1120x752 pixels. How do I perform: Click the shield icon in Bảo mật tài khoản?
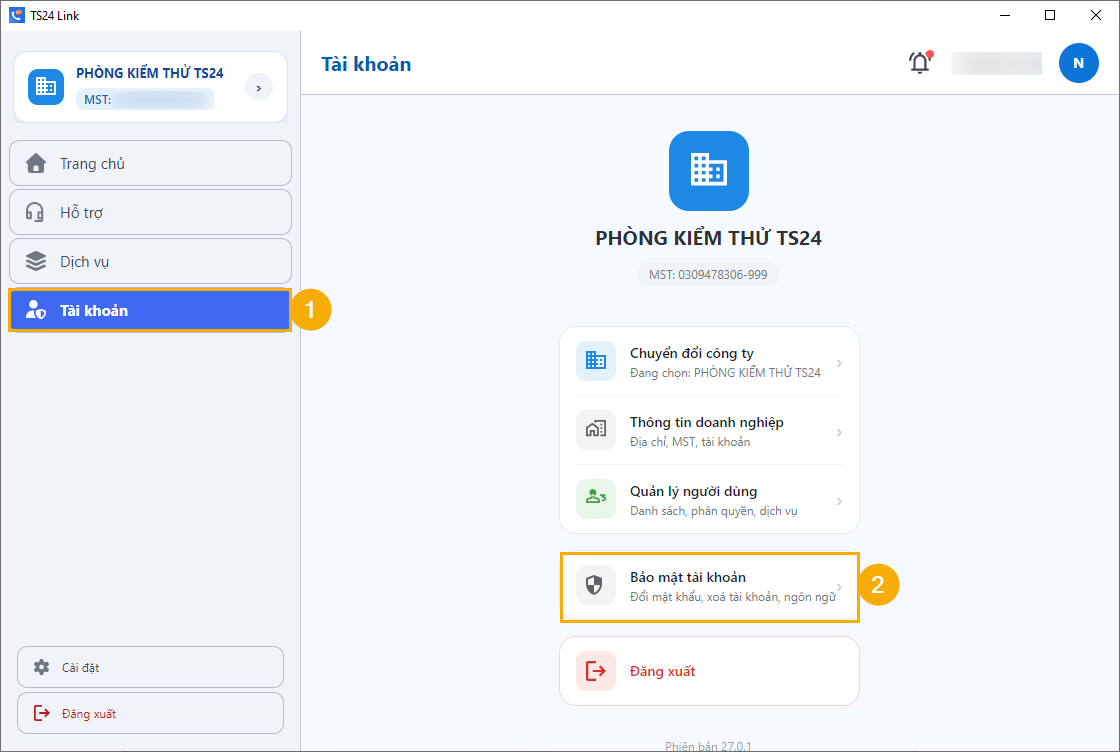tap(594, 585)
